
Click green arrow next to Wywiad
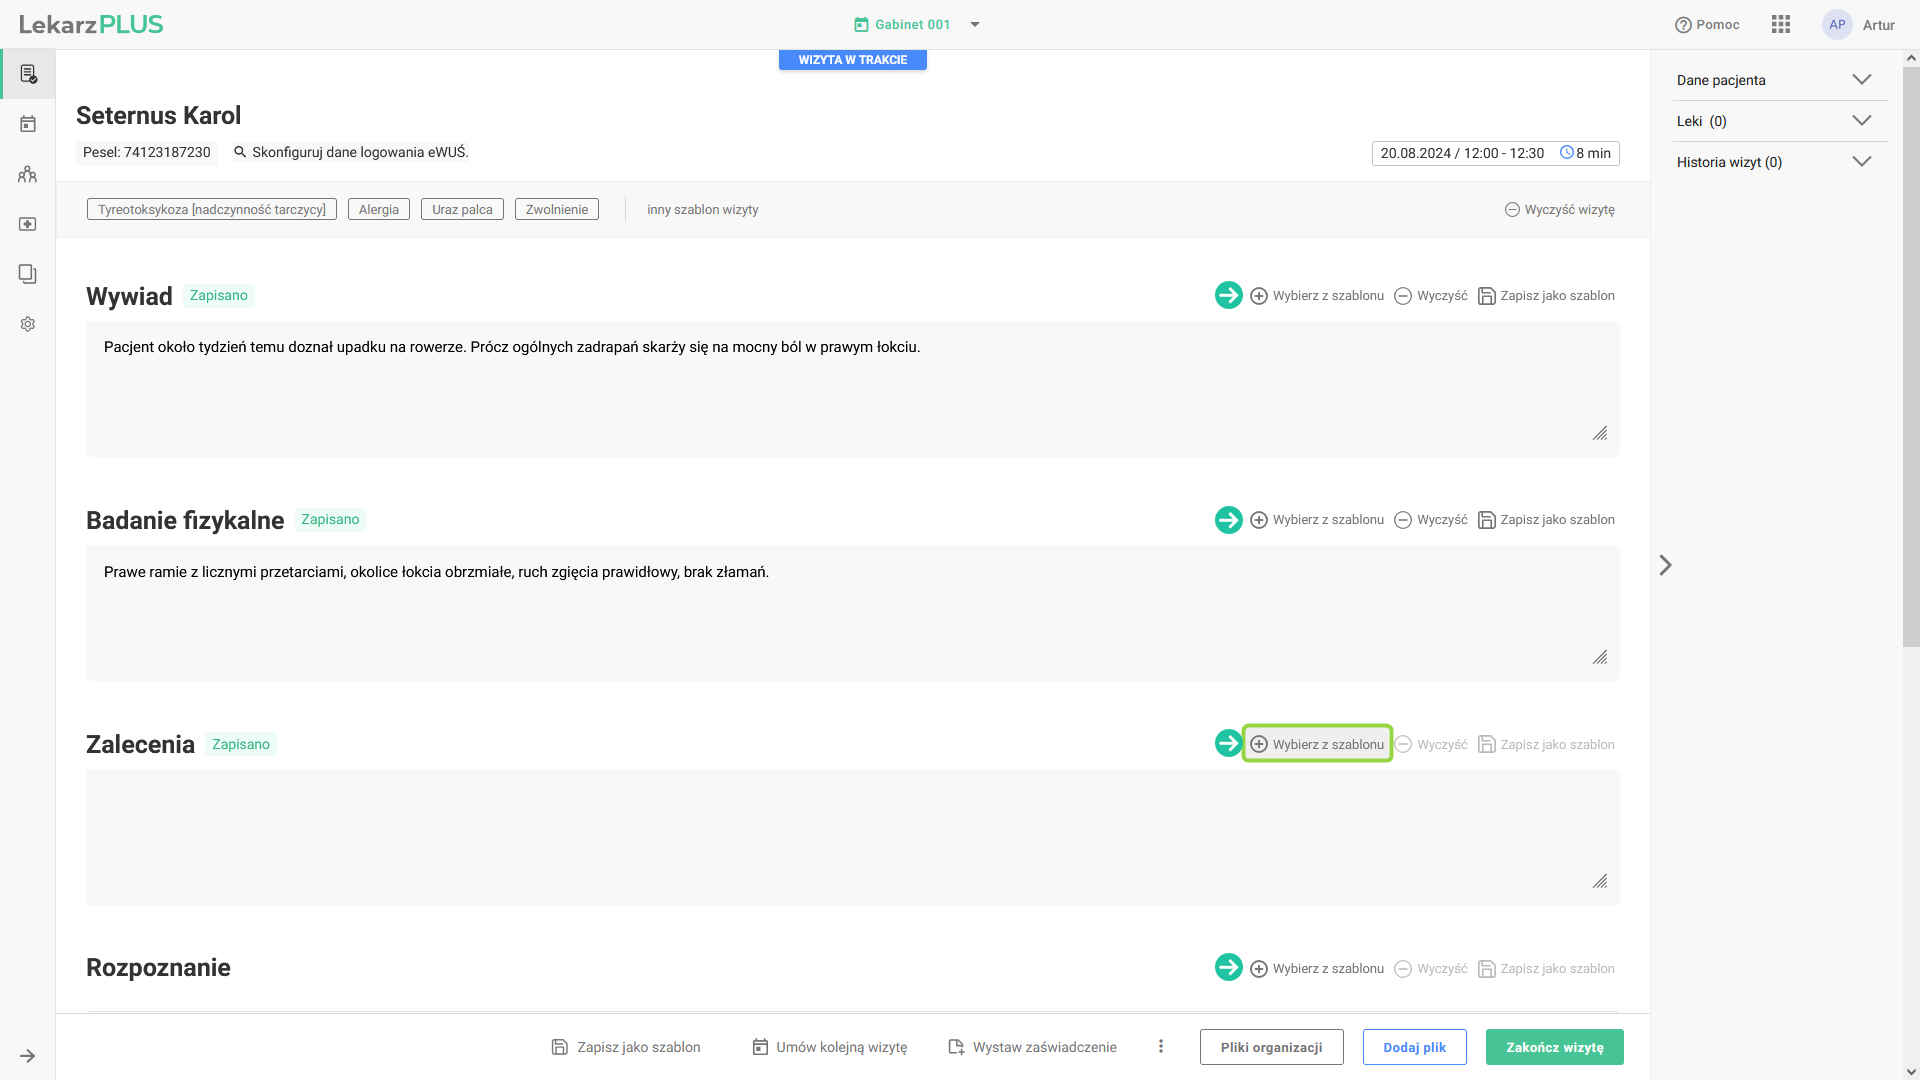click(x=1228, y=295)
